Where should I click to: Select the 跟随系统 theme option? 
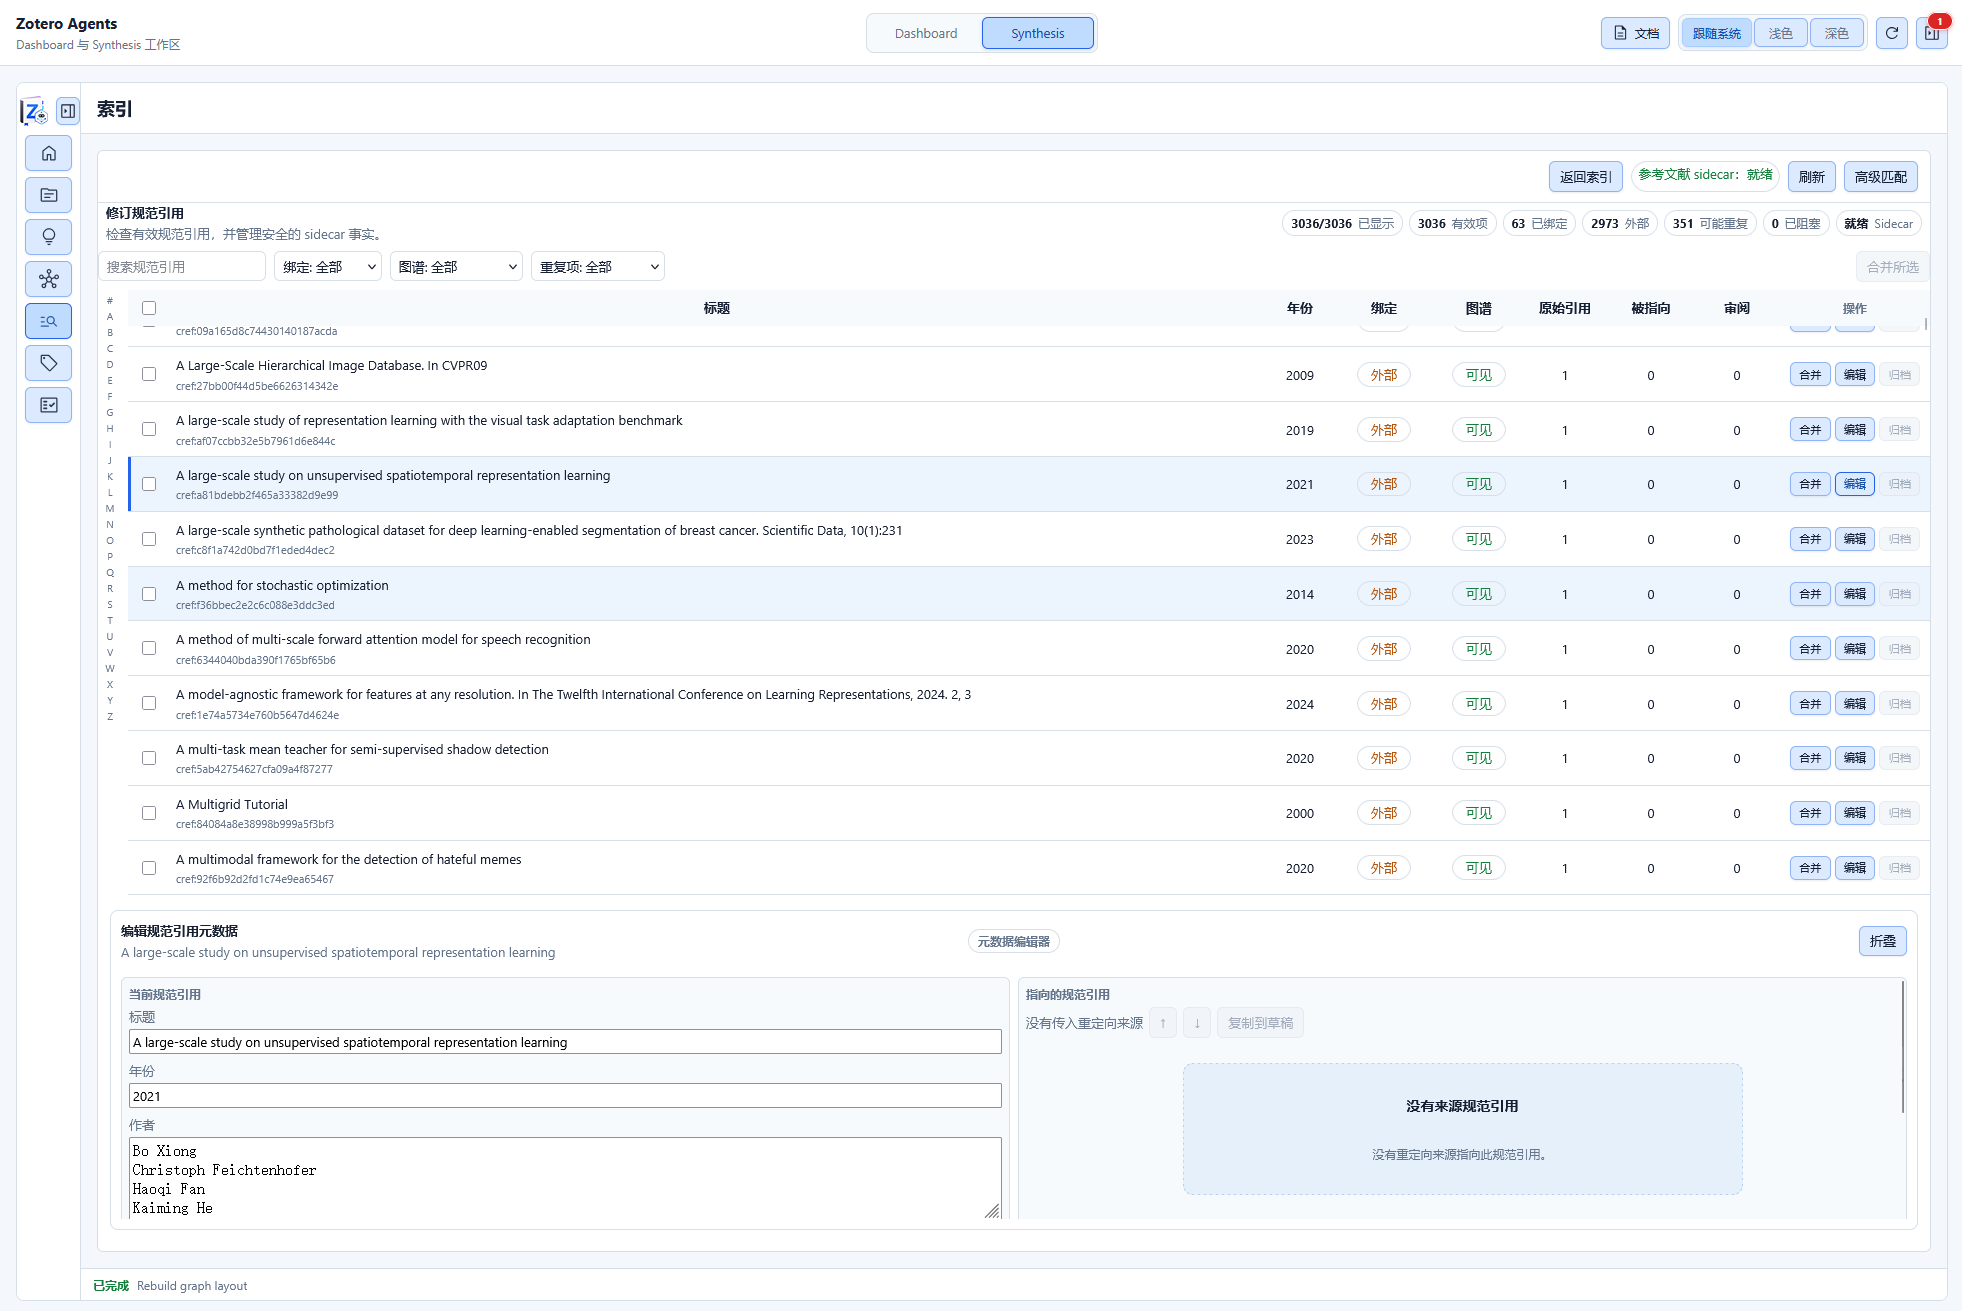(1716, 33)
